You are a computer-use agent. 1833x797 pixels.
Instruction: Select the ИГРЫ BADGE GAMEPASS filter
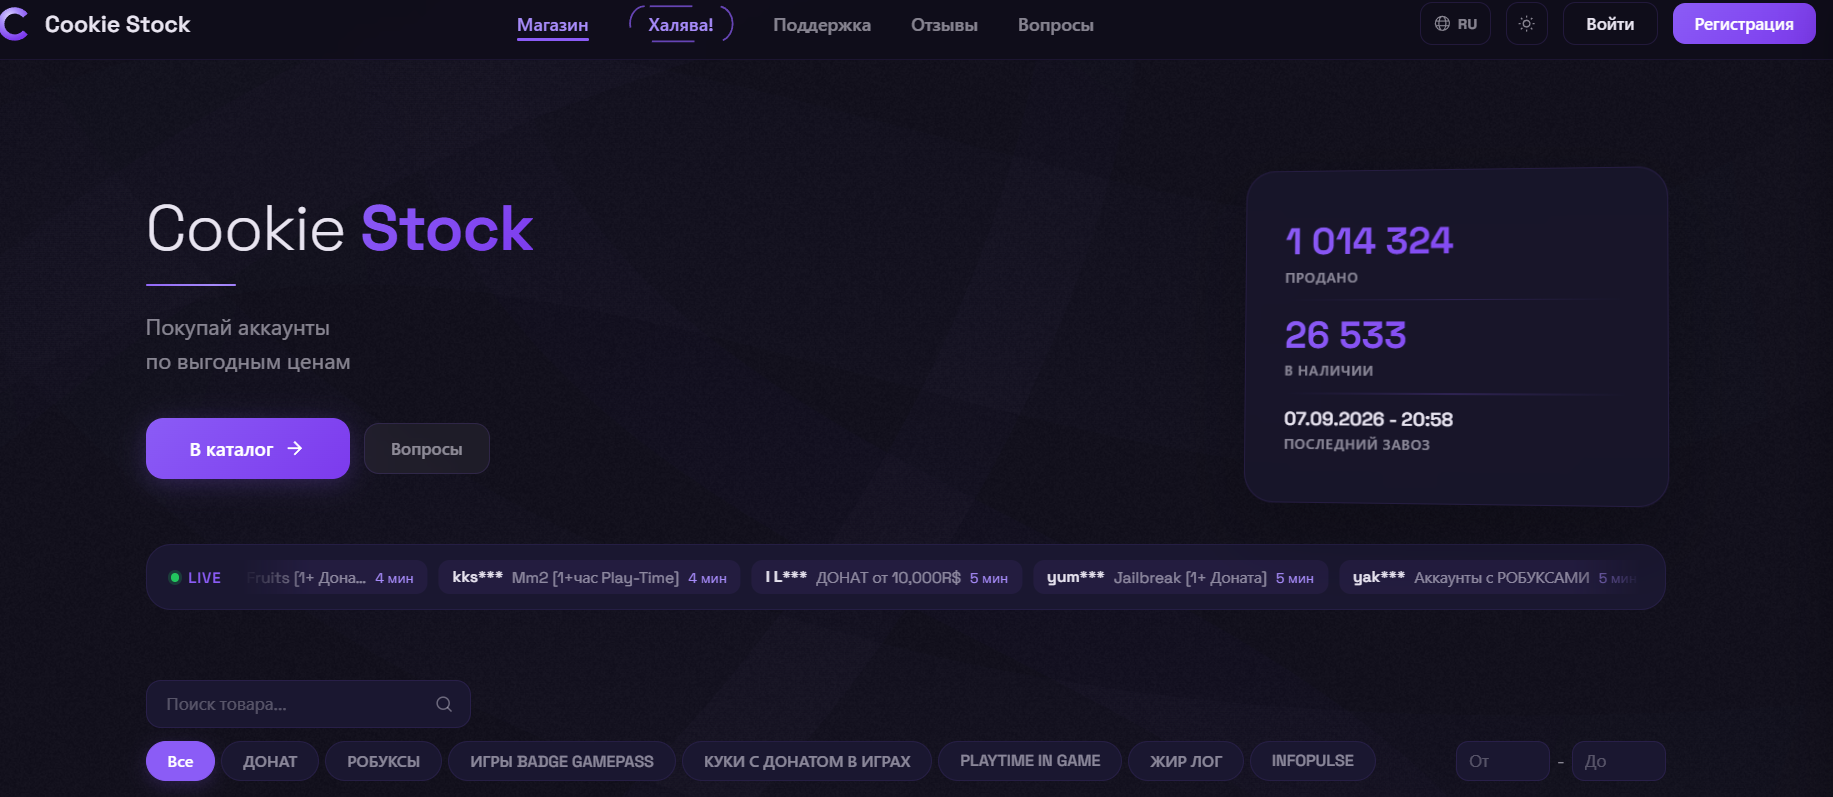[562, 761]
